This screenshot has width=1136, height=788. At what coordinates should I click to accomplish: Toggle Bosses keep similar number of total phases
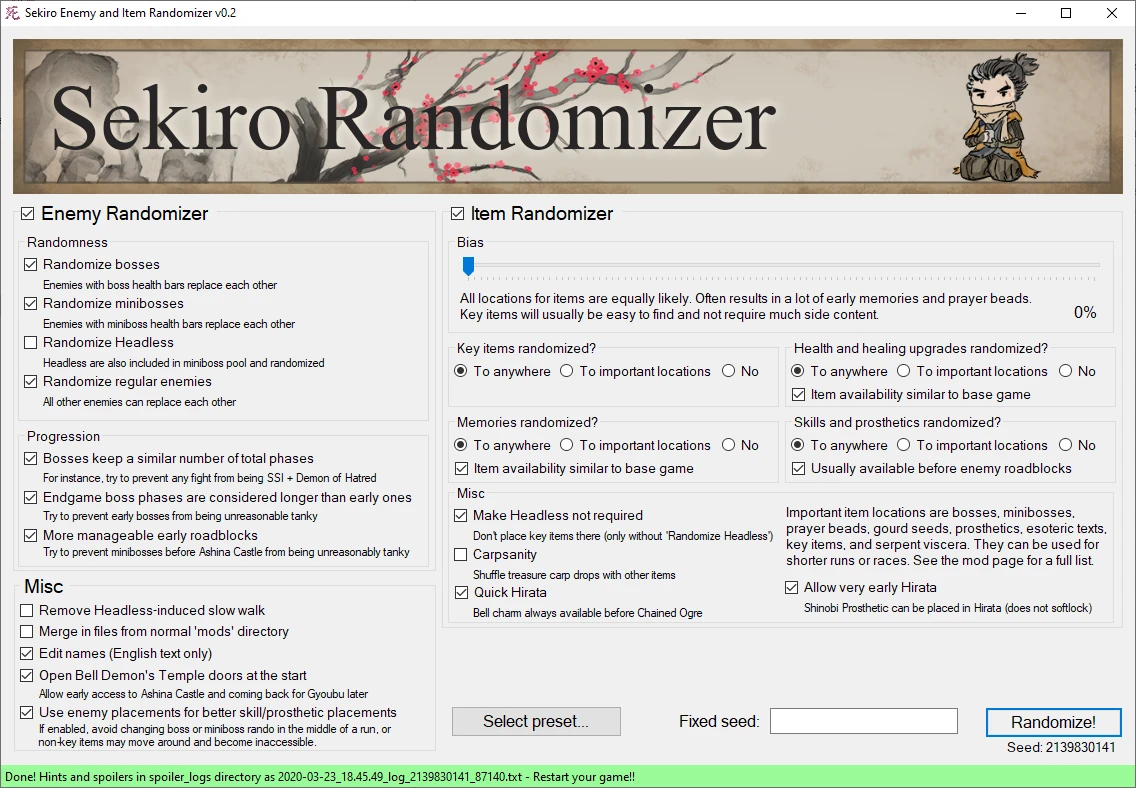[30, 458]
